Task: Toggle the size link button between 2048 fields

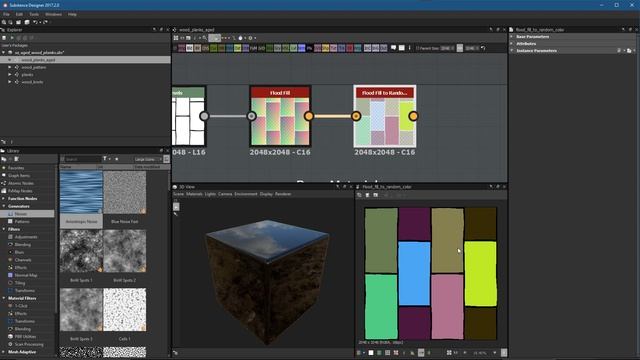Action: pyautogui.click(x=460, y=48)
